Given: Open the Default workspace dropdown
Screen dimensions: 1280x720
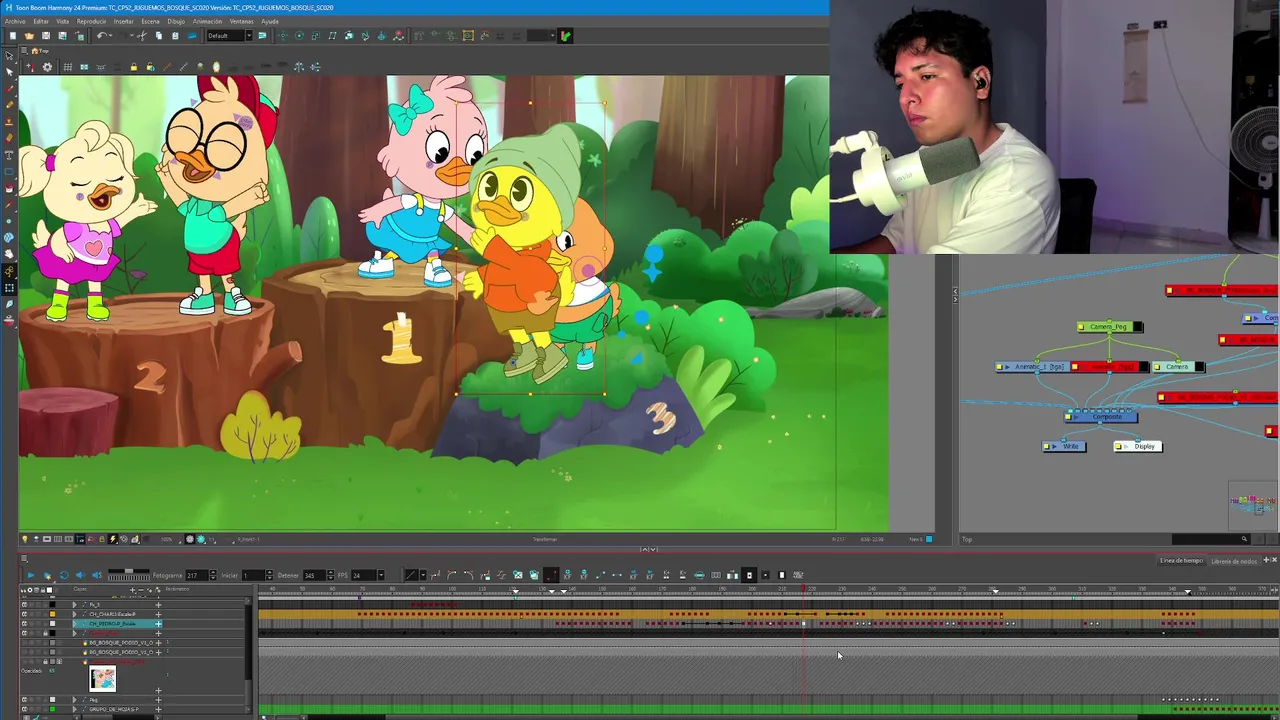Looking at the screenshot, I should 249,36.
